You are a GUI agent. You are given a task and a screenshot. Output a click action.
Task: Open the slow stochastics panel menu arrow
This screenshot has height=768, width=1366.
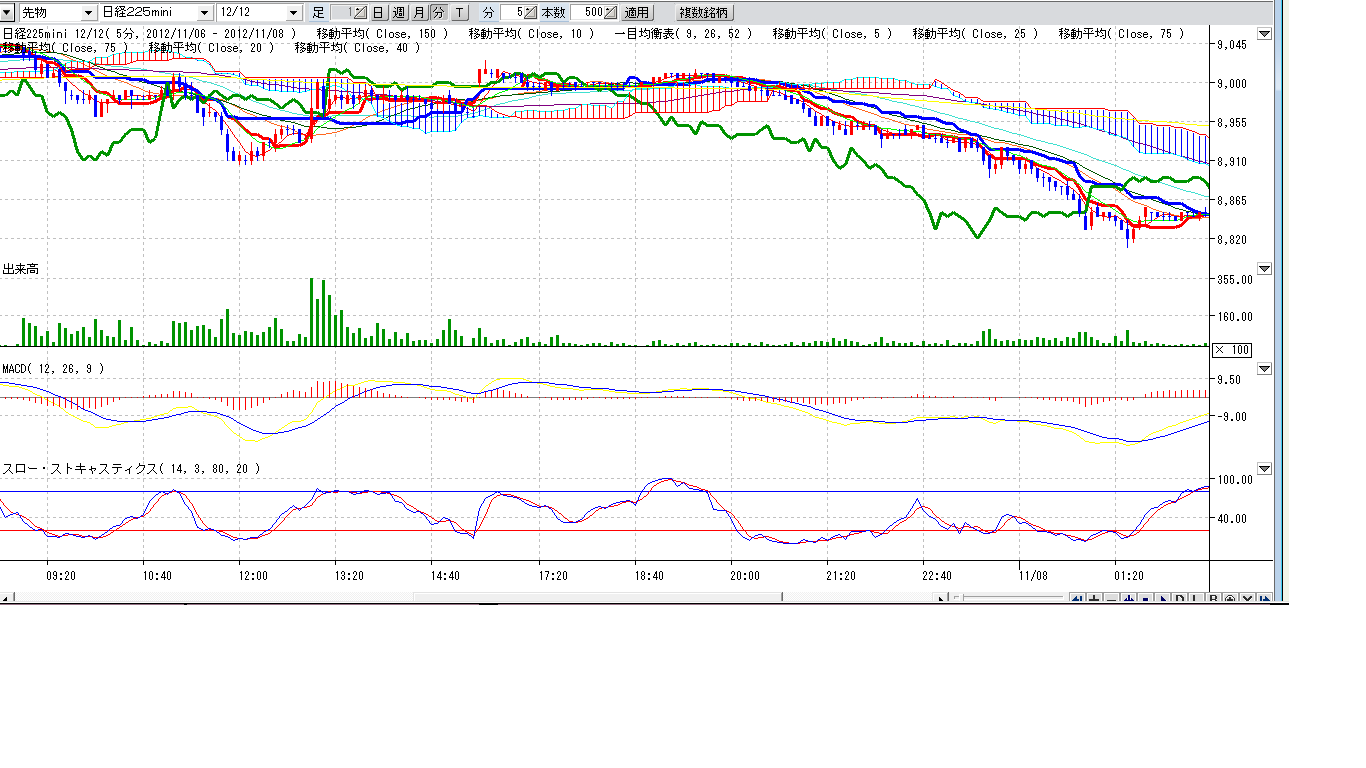(x=1264, y=469)
